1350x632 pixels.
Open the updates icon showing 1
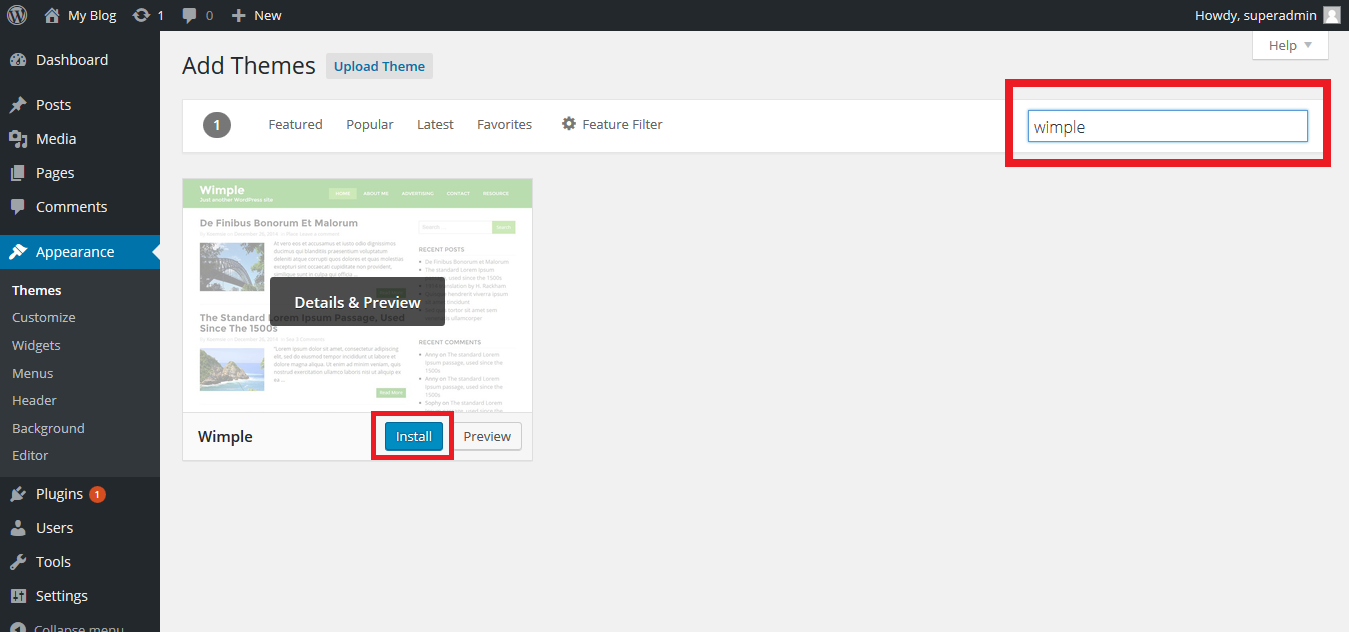click(142, 15)
